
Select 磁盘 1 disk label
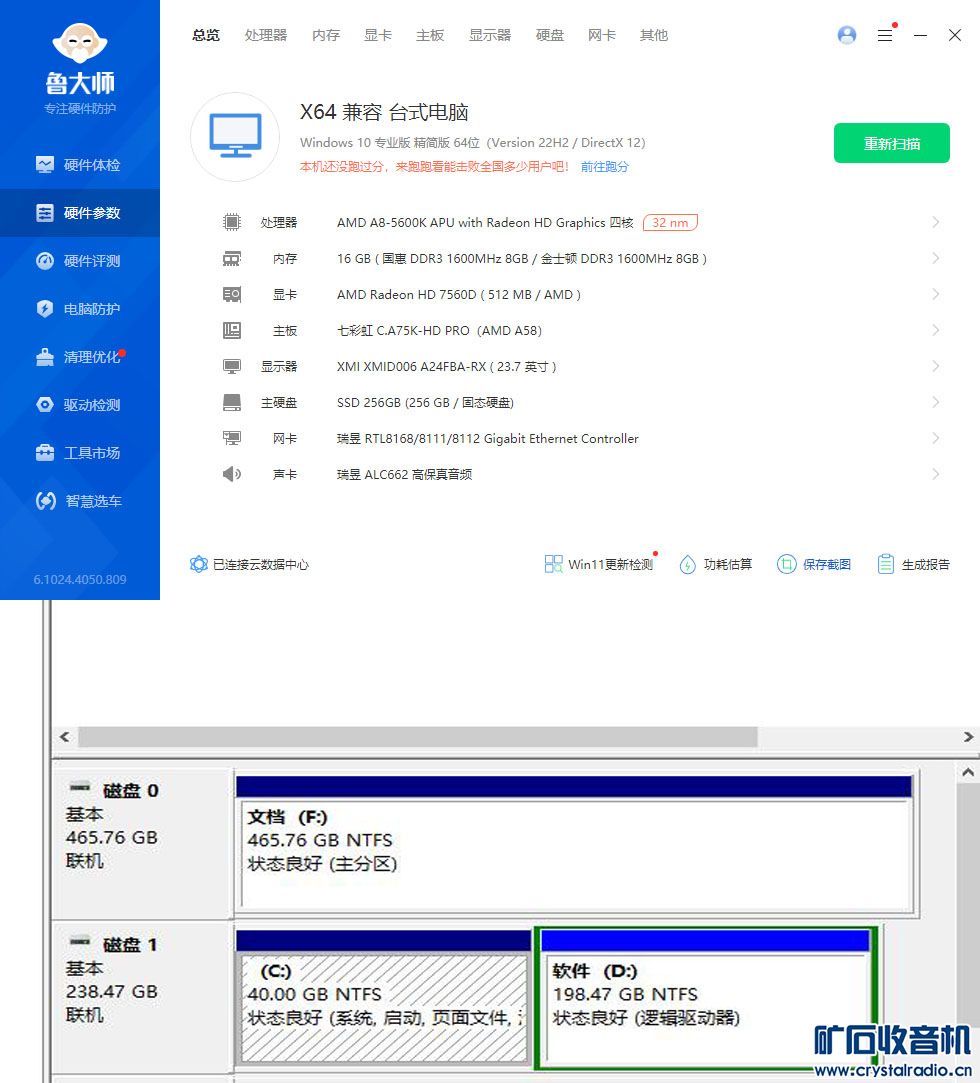(131, 945)
